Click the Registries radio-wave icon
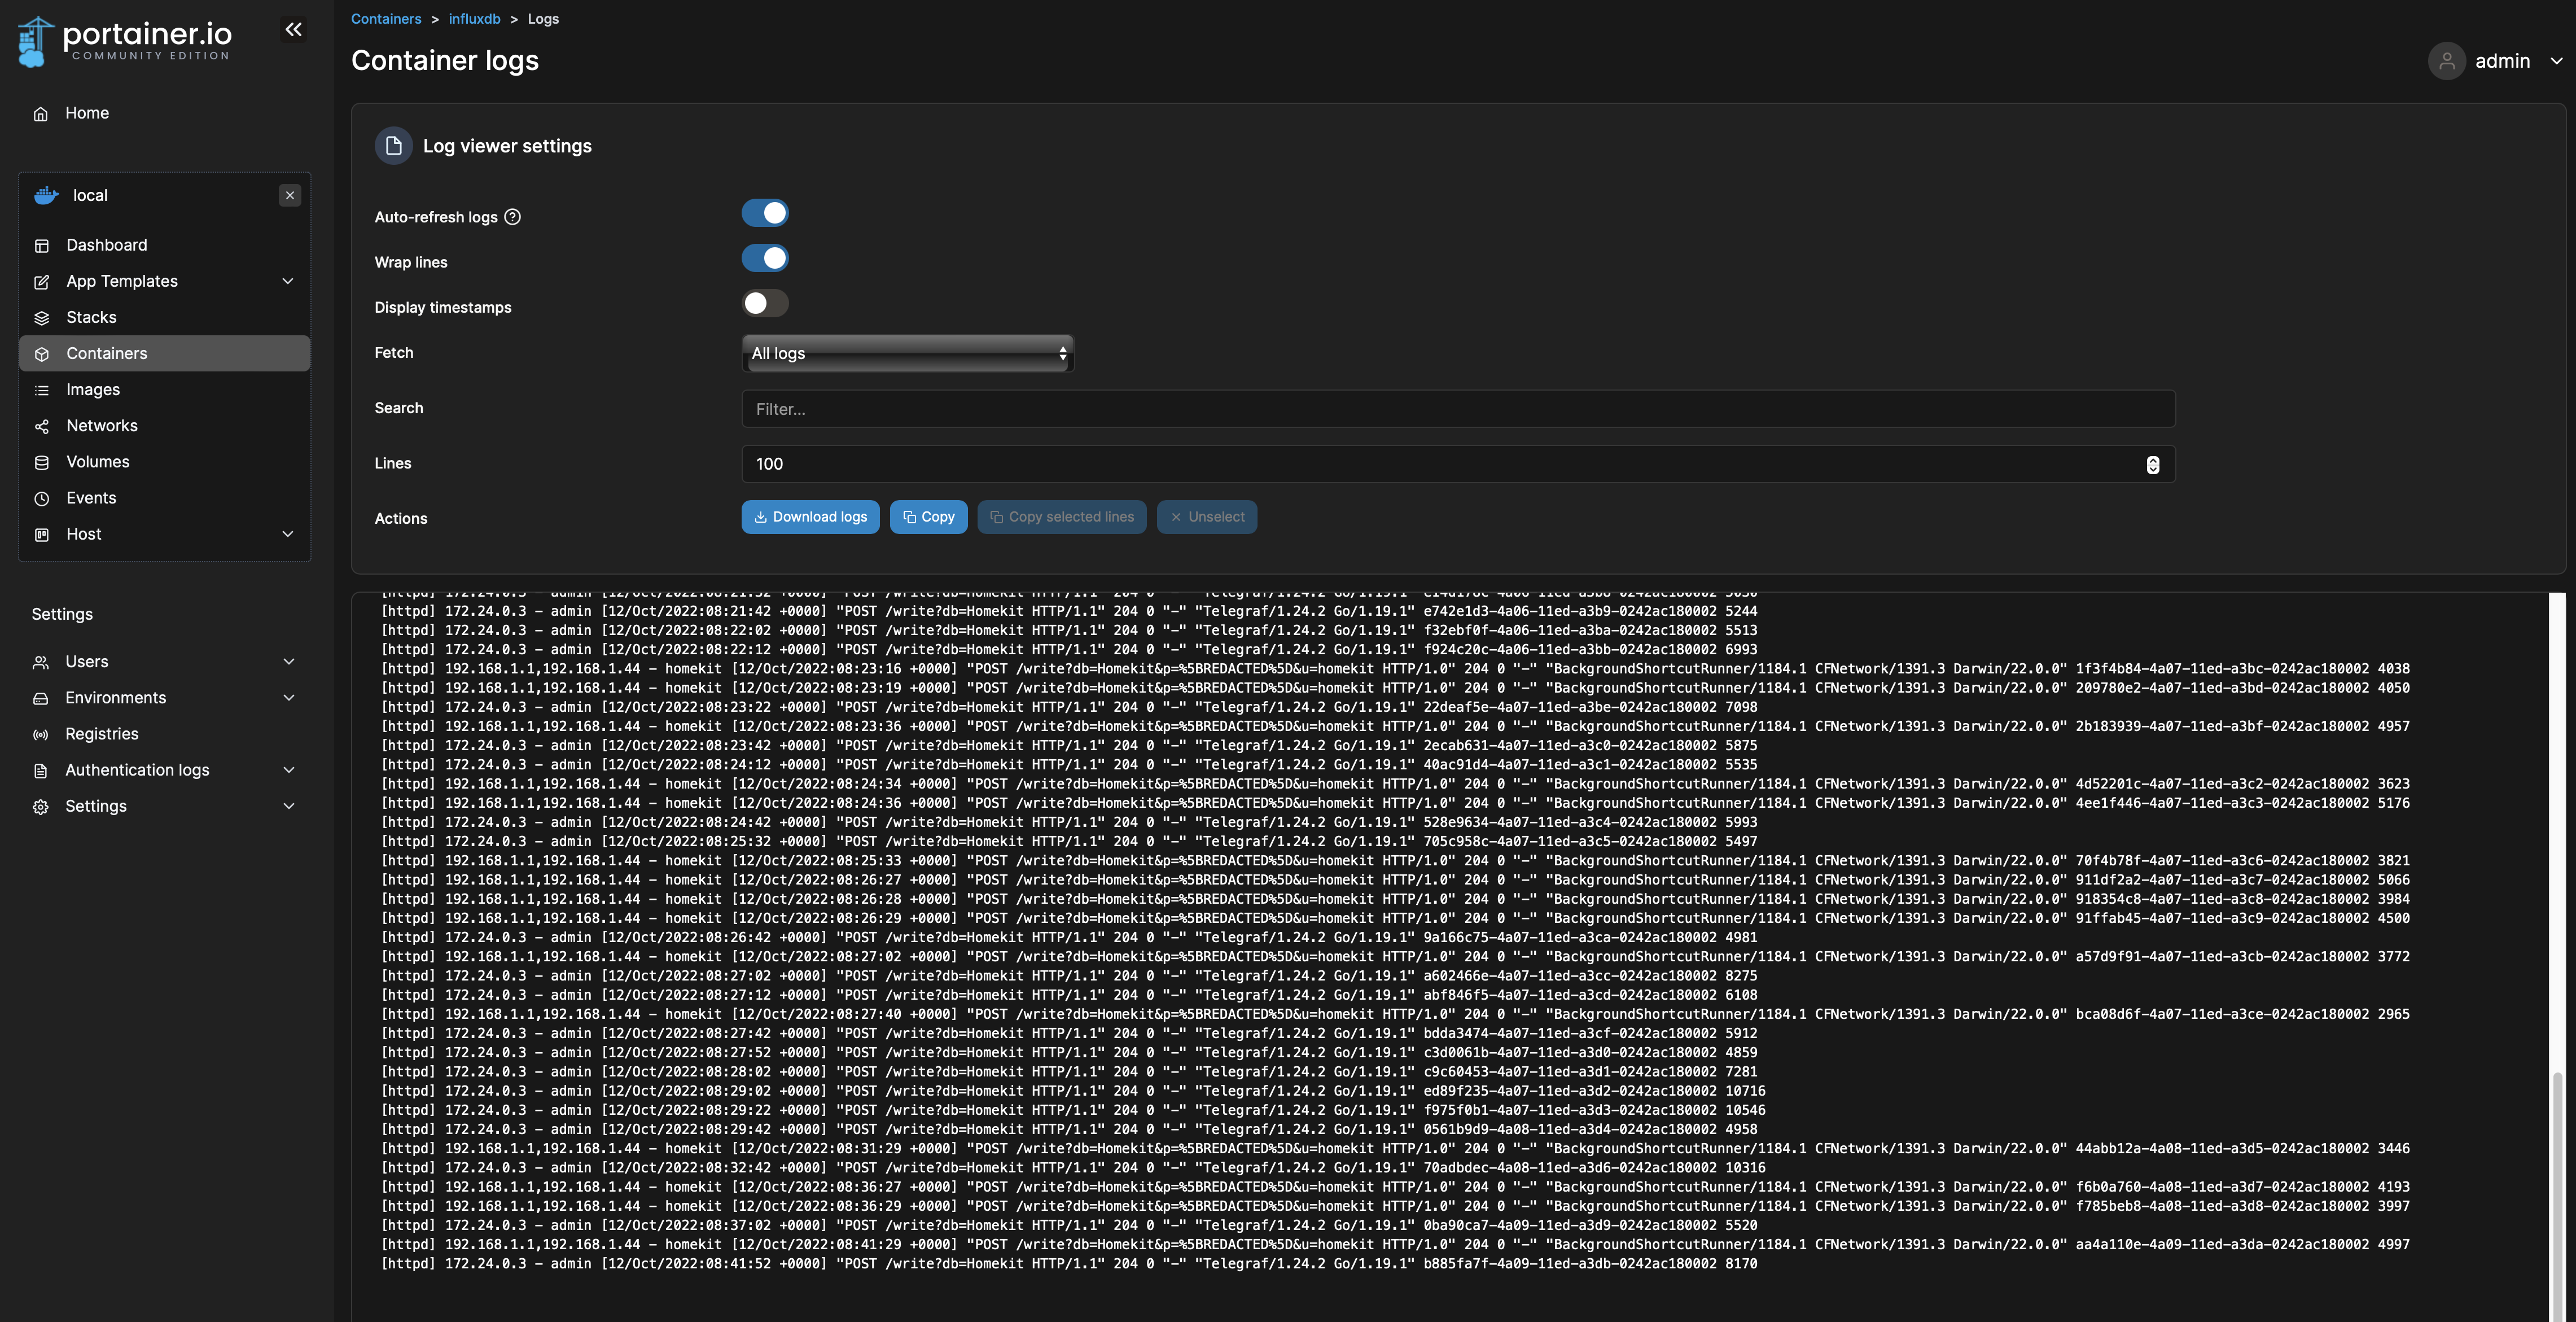 coord(41,735)
